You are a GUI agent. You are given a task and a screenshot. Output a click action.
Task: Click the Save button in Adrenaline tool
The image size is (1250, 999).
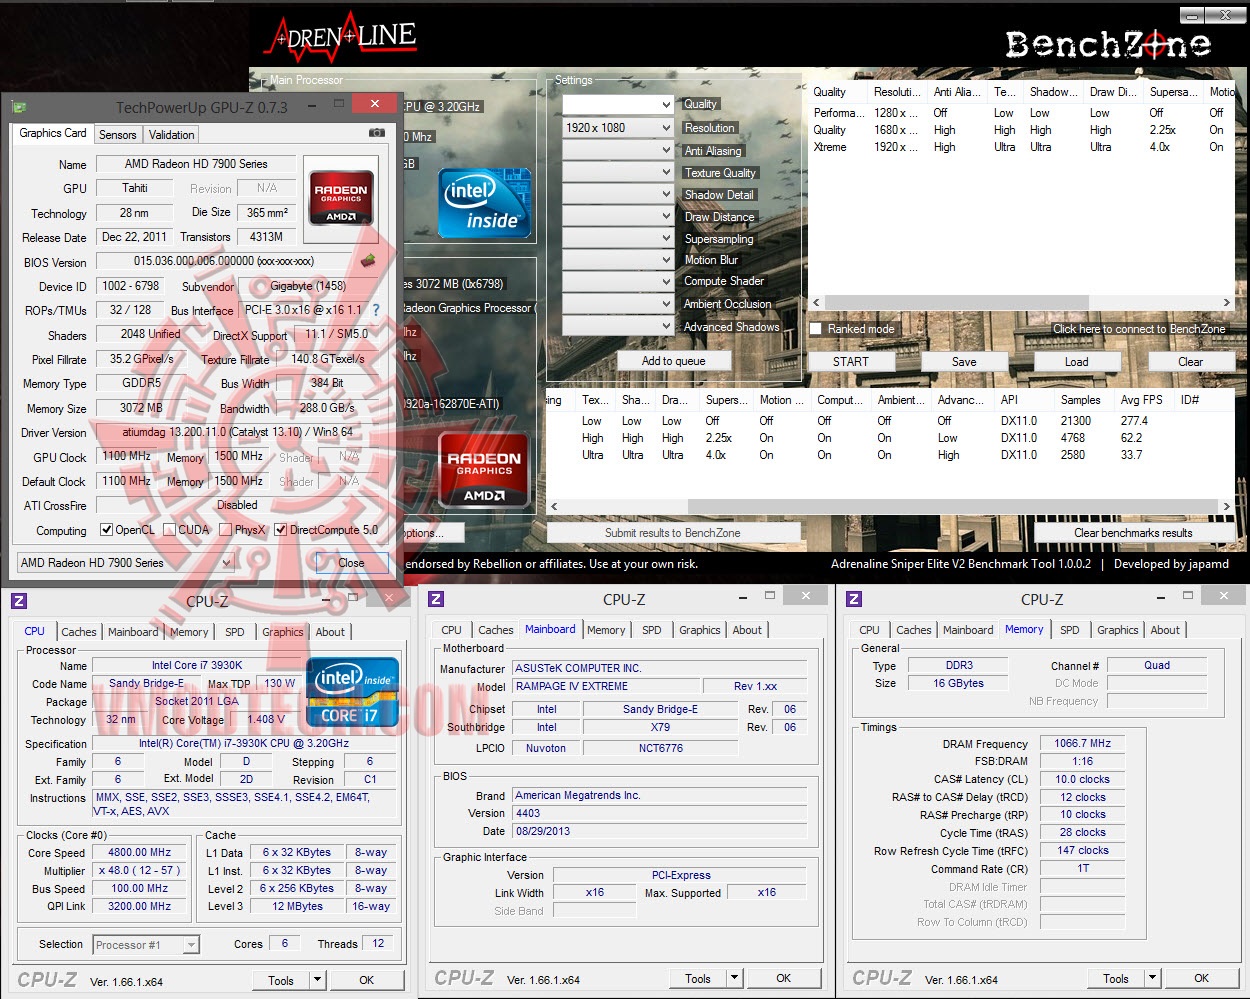pyautogui.click(x=964, y=362)
